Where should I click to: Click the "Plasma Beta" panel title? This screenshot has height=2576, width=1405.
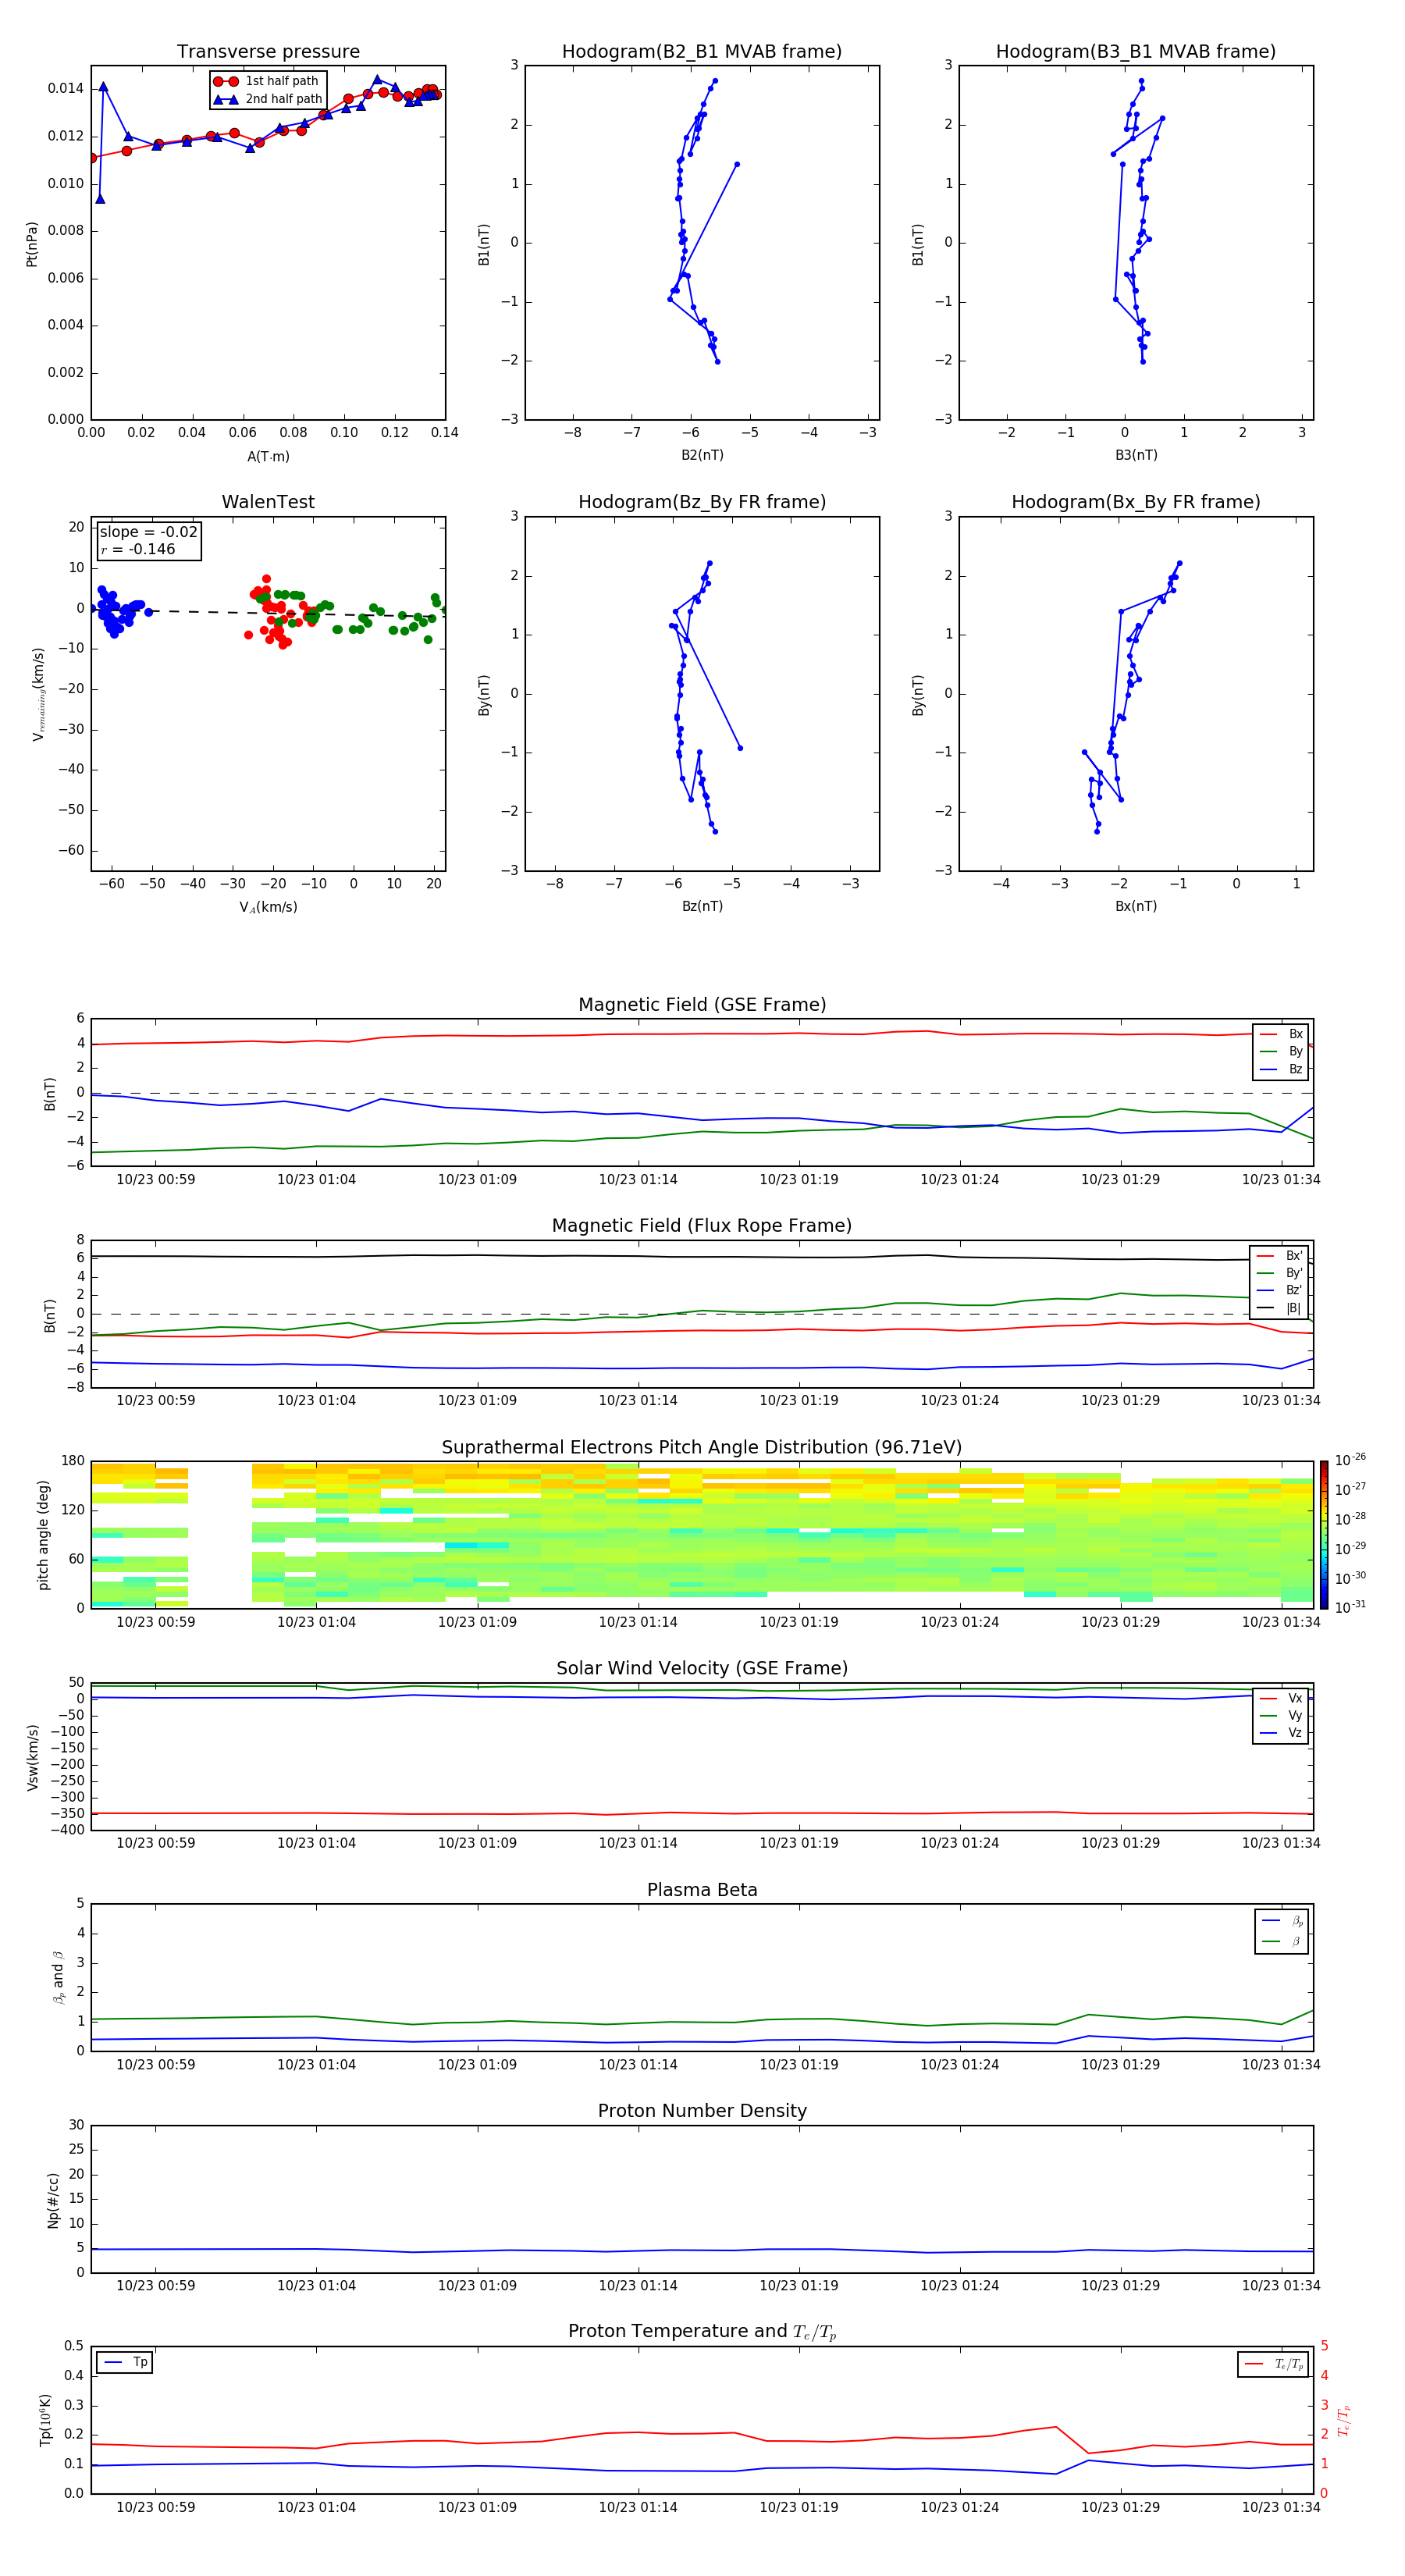702,1890
